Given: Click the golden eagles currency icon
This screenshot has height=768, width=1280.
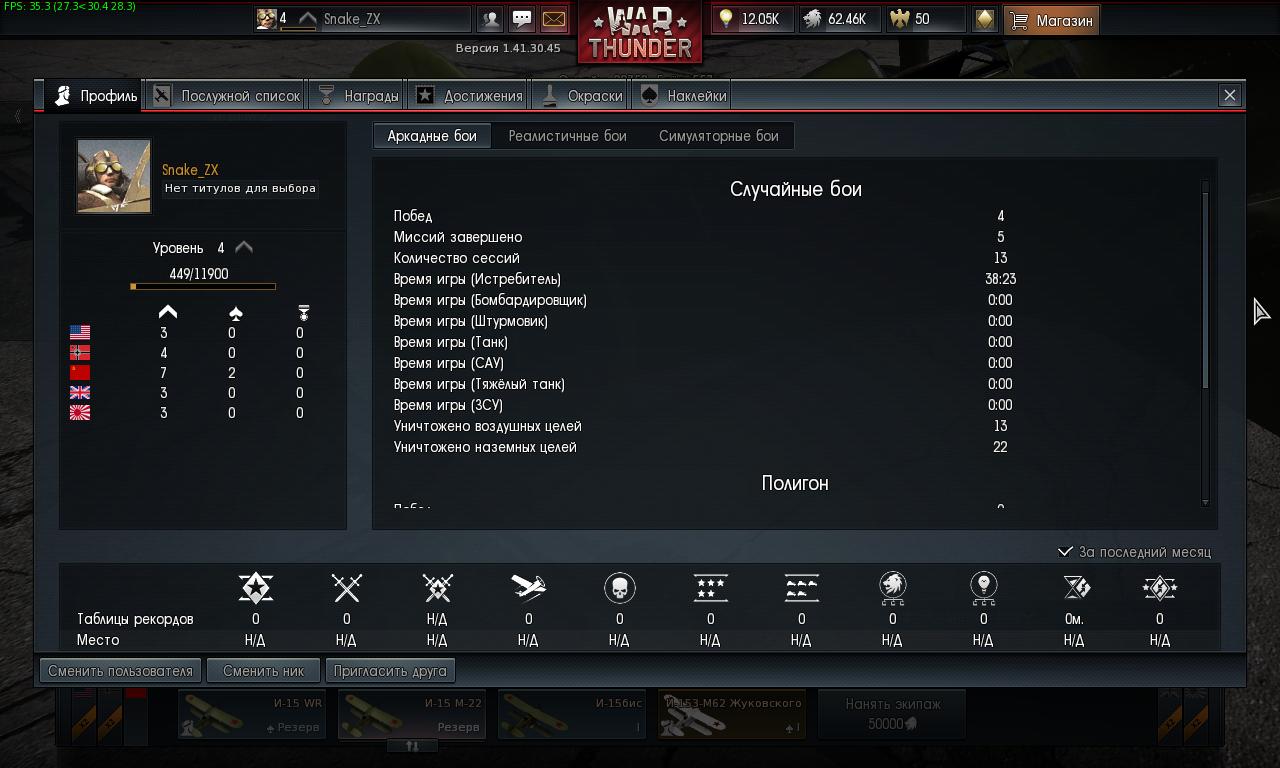Looking at the screenshot, I should pos(901,19).
